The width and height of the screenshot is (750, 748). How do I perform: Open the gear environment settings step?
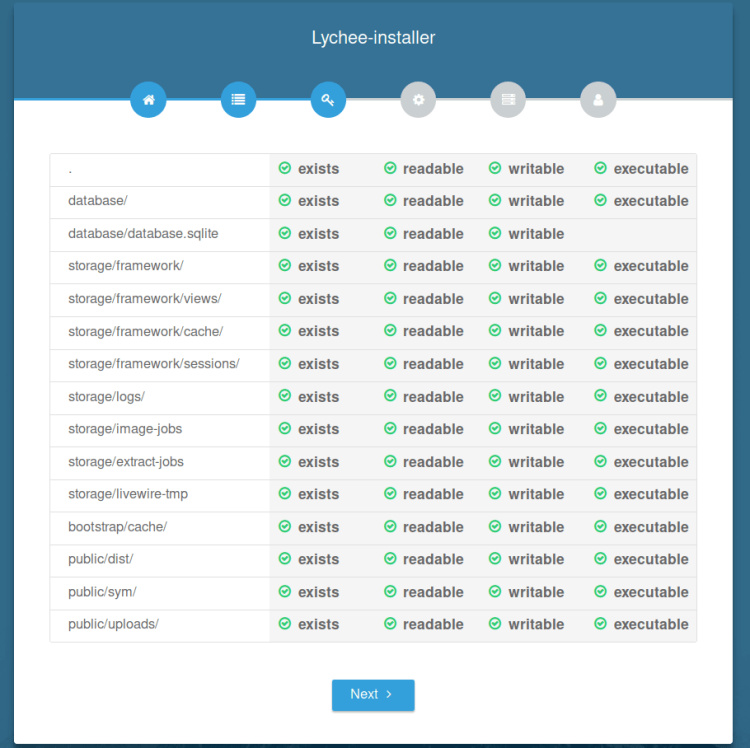pos(418,100)
